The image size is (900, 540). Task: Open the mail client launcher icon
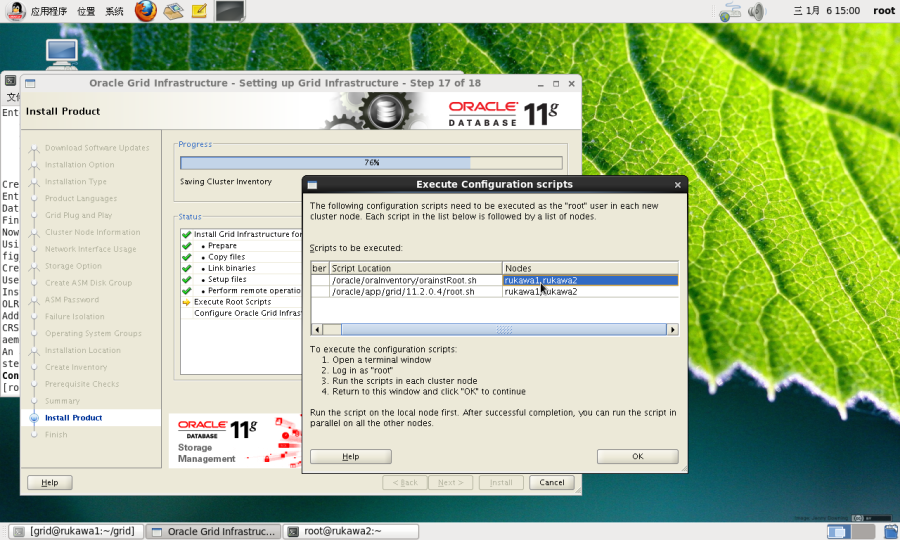coord(173,11)
